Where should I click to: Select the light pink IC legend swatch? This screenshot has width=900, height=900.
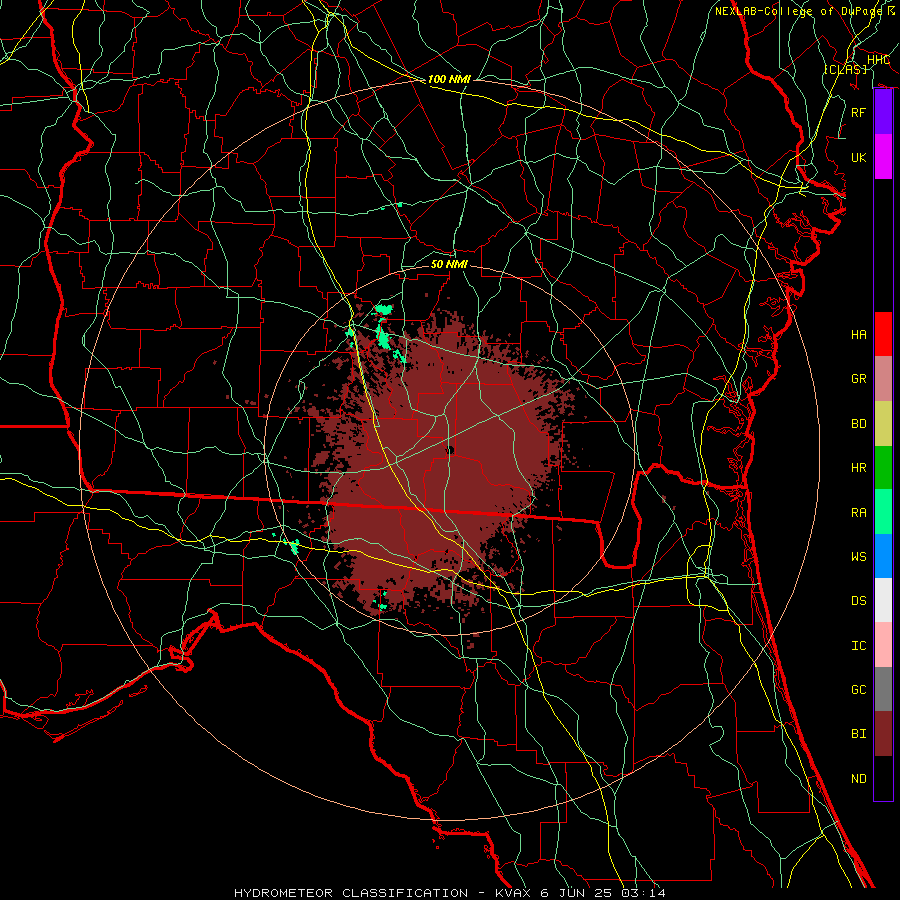[883, 645]
